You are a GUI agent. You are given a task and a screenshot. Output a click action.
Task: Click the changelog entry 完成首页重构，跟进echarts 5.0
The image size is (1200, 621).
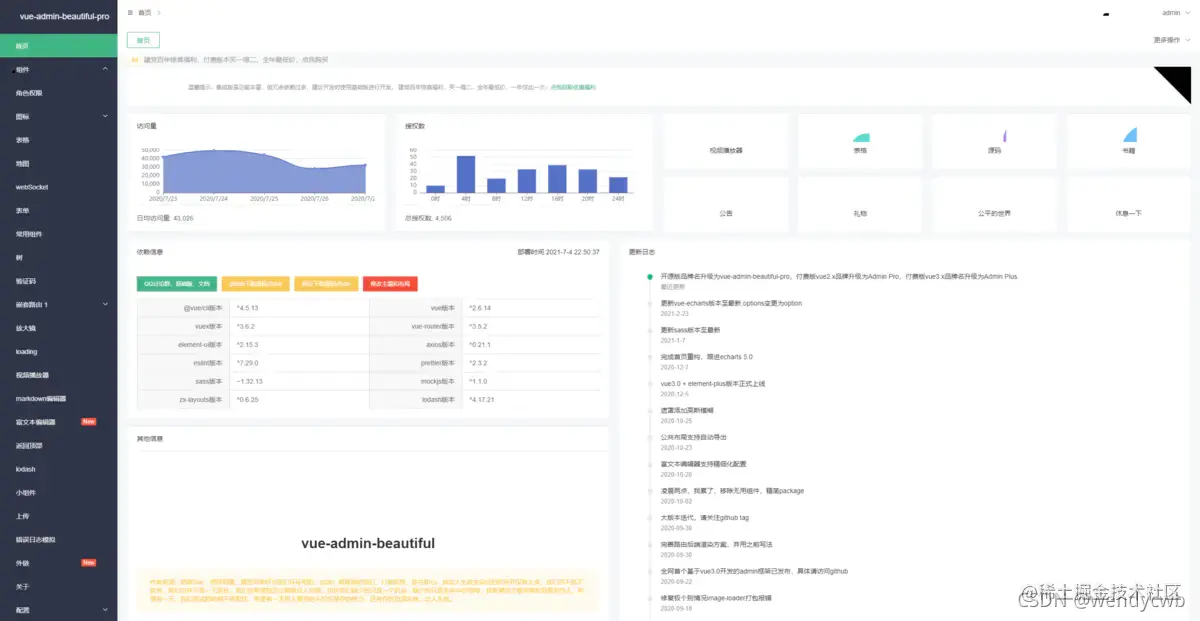(707, 356)
